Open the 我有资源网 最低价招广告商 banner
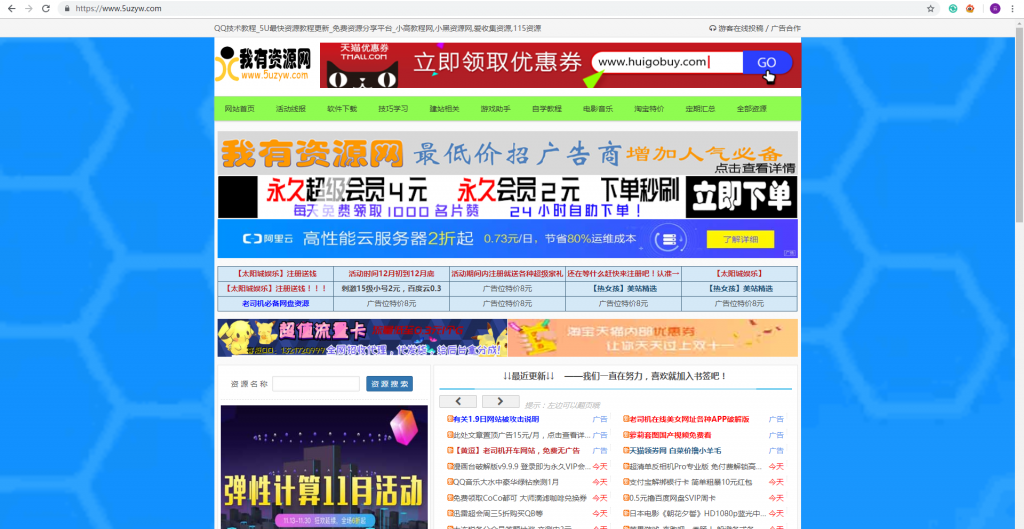1024x529 pixels. [x=507, y=153]
